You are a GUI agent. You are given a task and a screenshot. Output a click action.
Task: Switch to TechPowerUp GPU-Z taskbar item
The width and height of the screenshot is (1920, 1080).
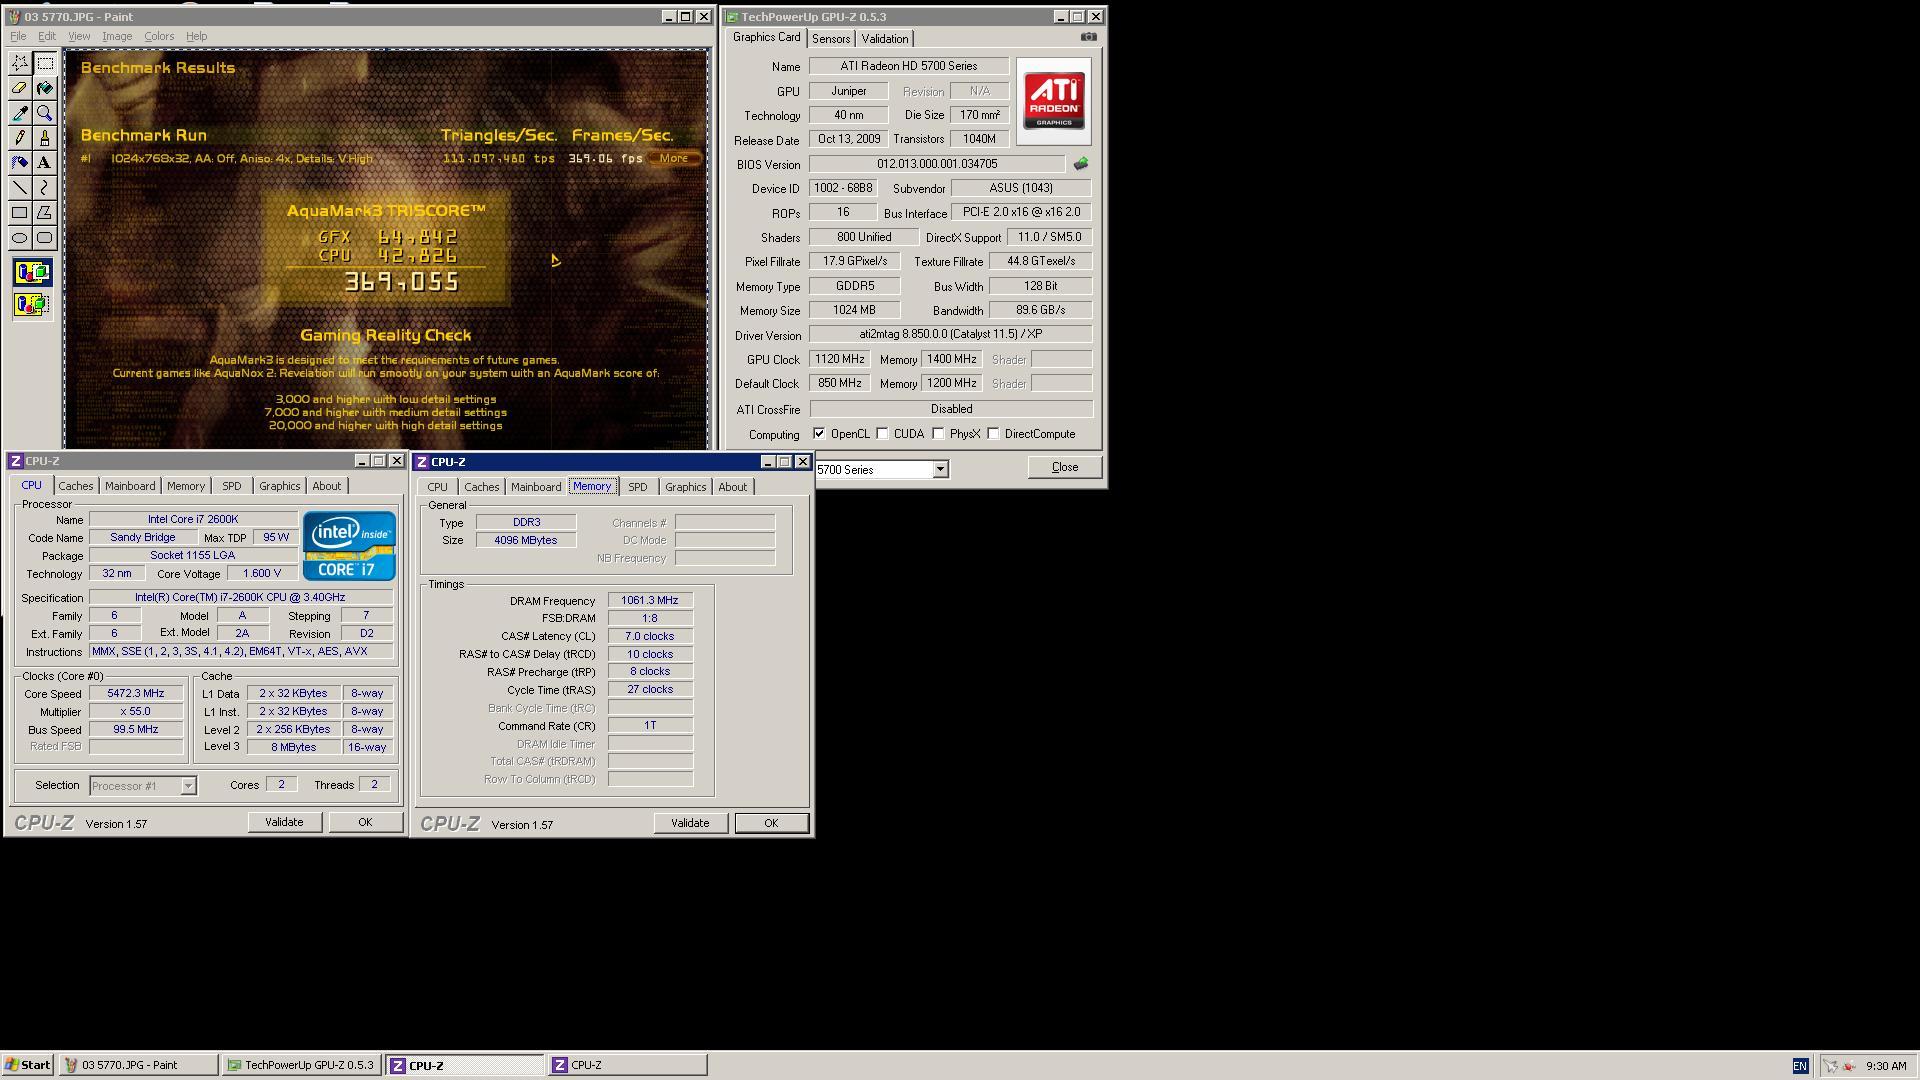click(x=302, y=1065)
